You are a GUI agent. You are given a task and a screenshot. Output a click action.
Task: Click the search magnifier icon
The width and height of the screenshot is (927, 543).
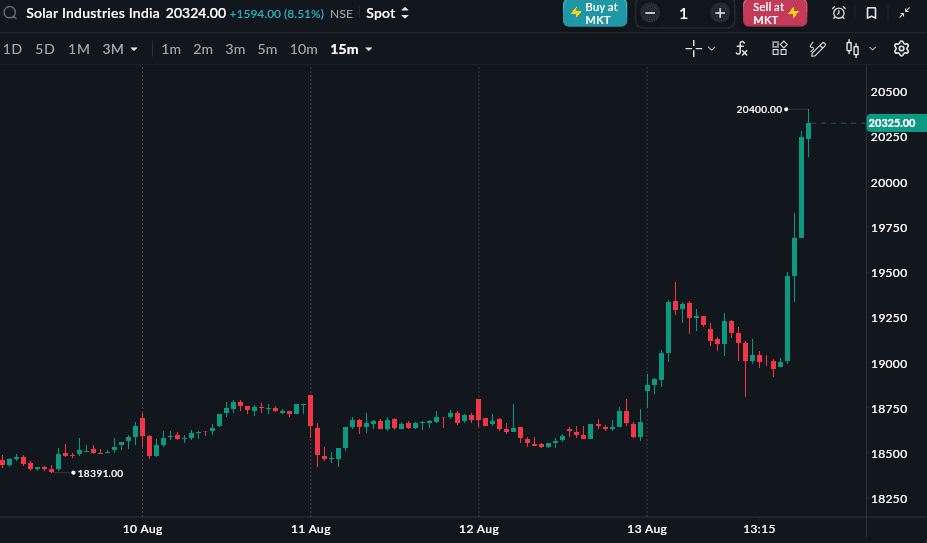click(x=10, y=12)
